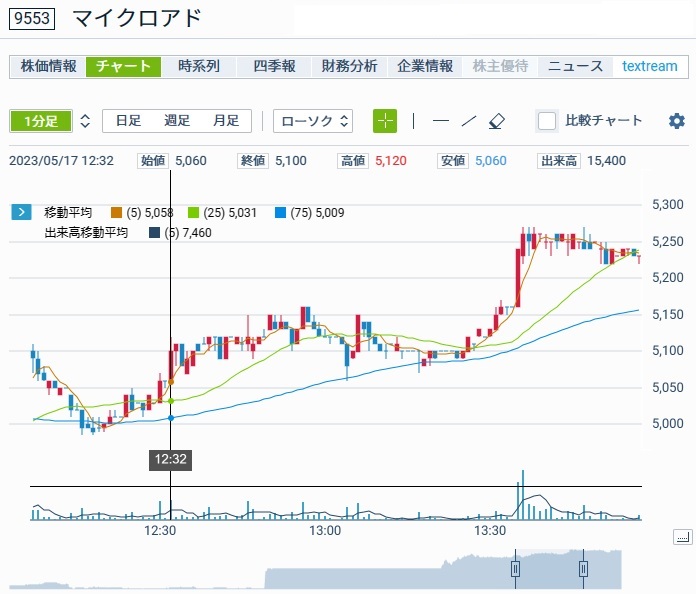Click the eraser tool icon
The image size is (696, 594).
coord(497,121)
